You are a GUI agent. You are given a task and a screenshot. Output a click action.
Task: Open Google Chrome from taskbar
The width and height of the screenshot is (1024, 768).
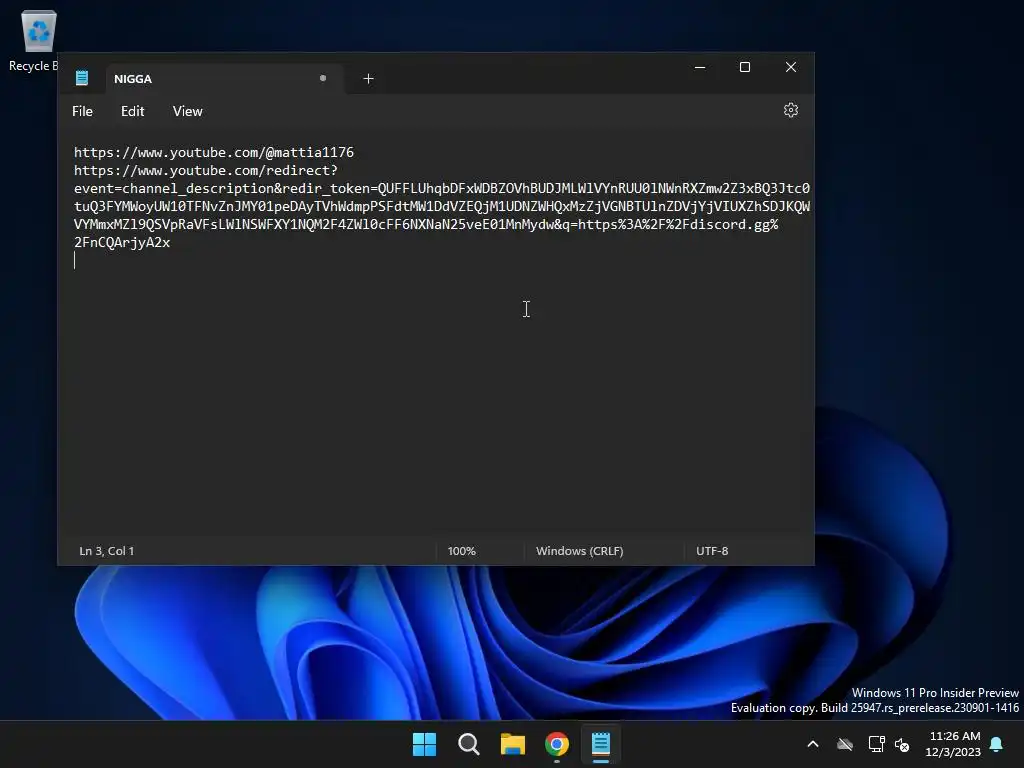557,744
